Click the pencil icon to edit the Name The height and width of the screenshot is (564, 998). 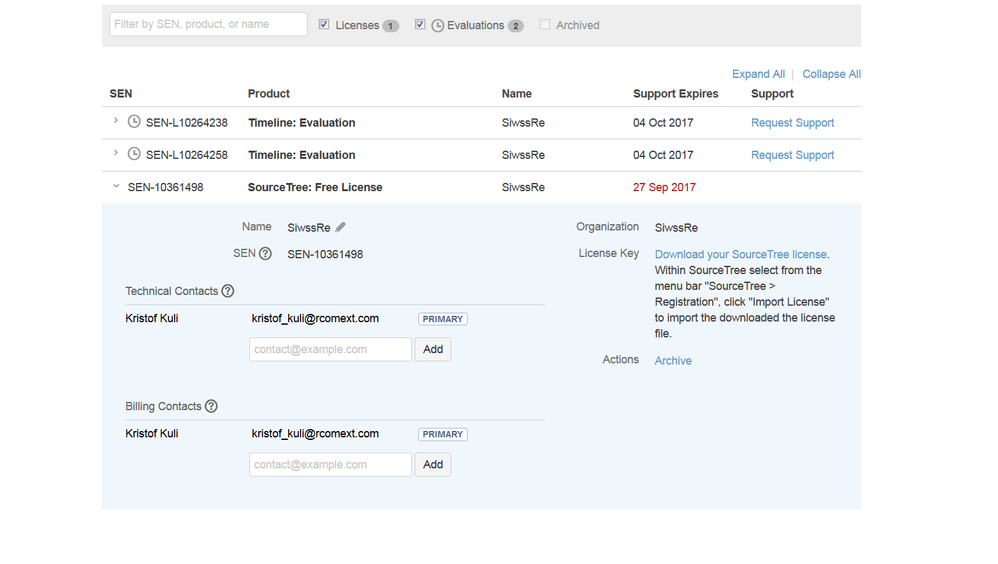(341, 227)
